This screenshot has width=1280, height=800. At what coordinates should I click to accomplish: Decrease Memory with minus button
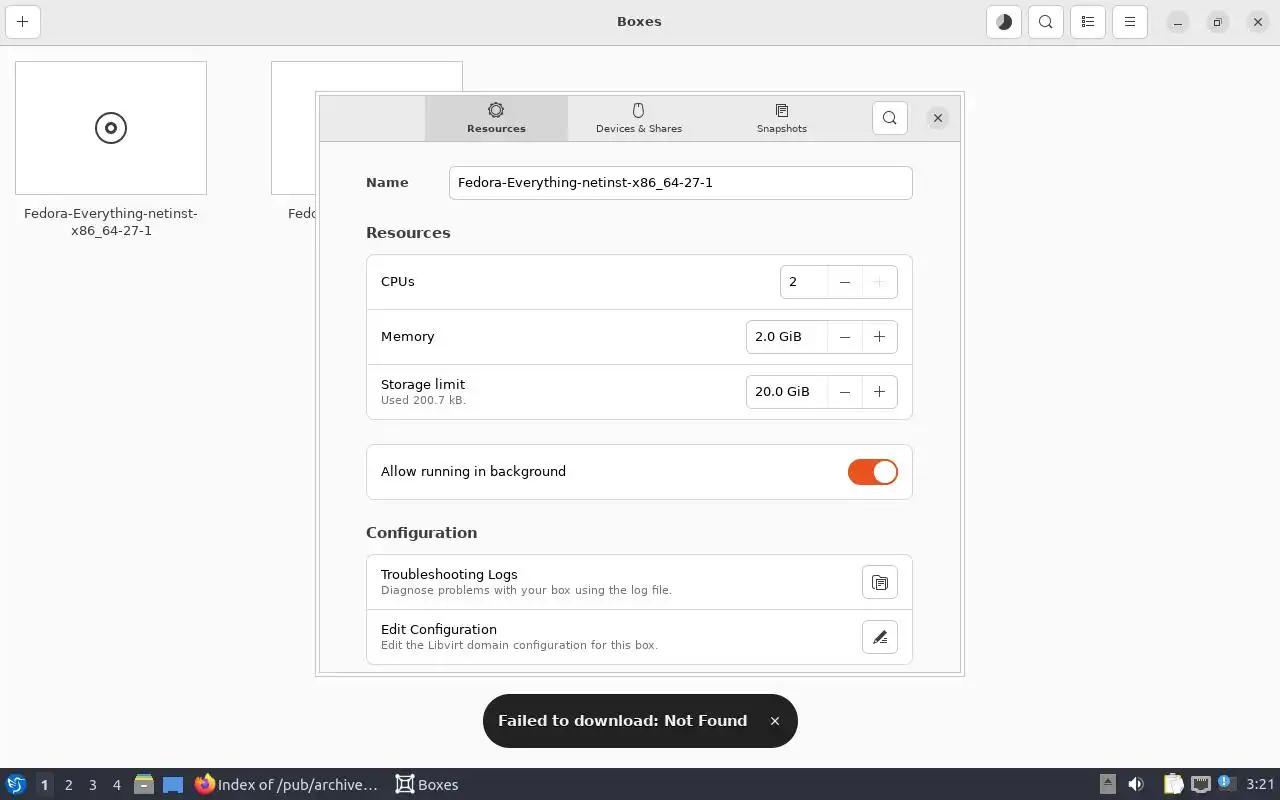[x=845, y=337]
